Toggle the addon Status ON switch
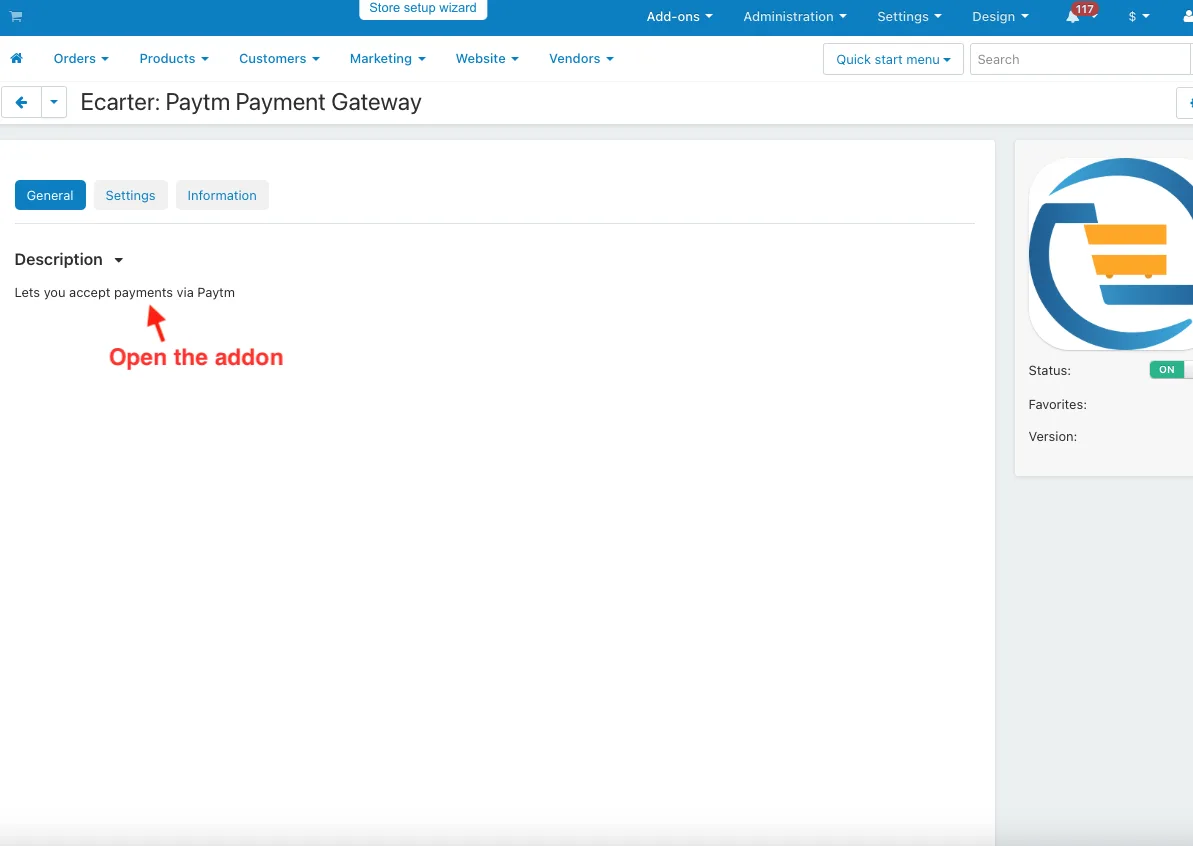 [1170, 370]
